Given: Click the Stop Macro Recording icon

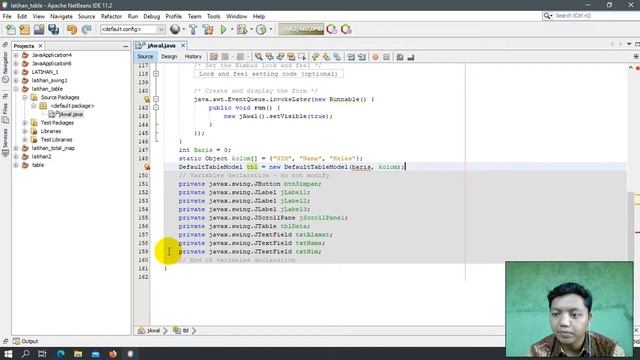Looking at the screenshot, I should [x=386, y=57].
